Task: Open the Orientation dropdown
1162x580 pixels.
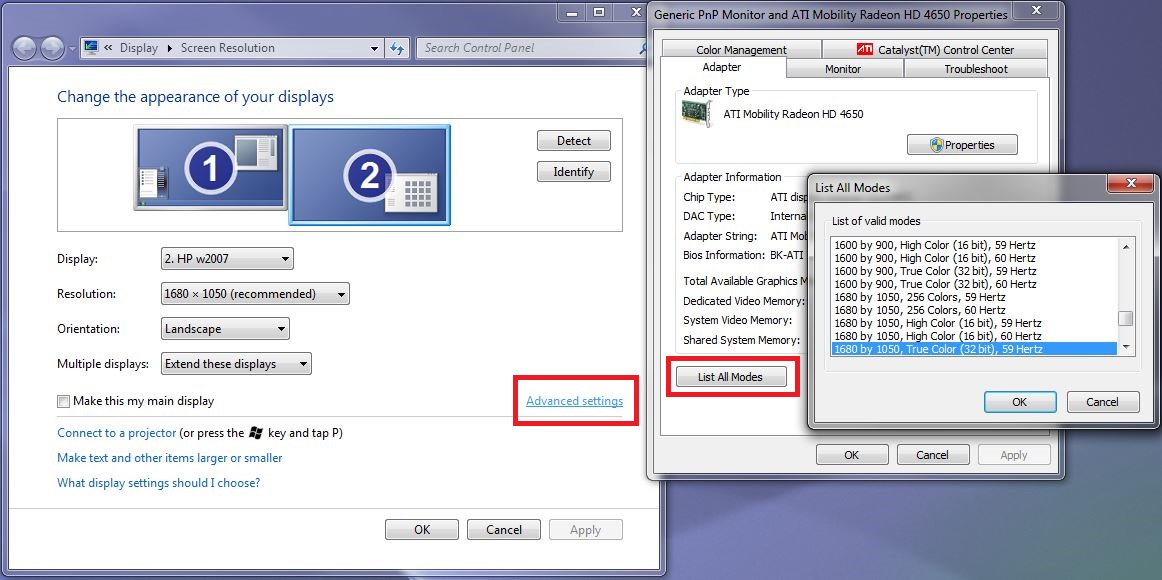Action: tap(225, 329)
